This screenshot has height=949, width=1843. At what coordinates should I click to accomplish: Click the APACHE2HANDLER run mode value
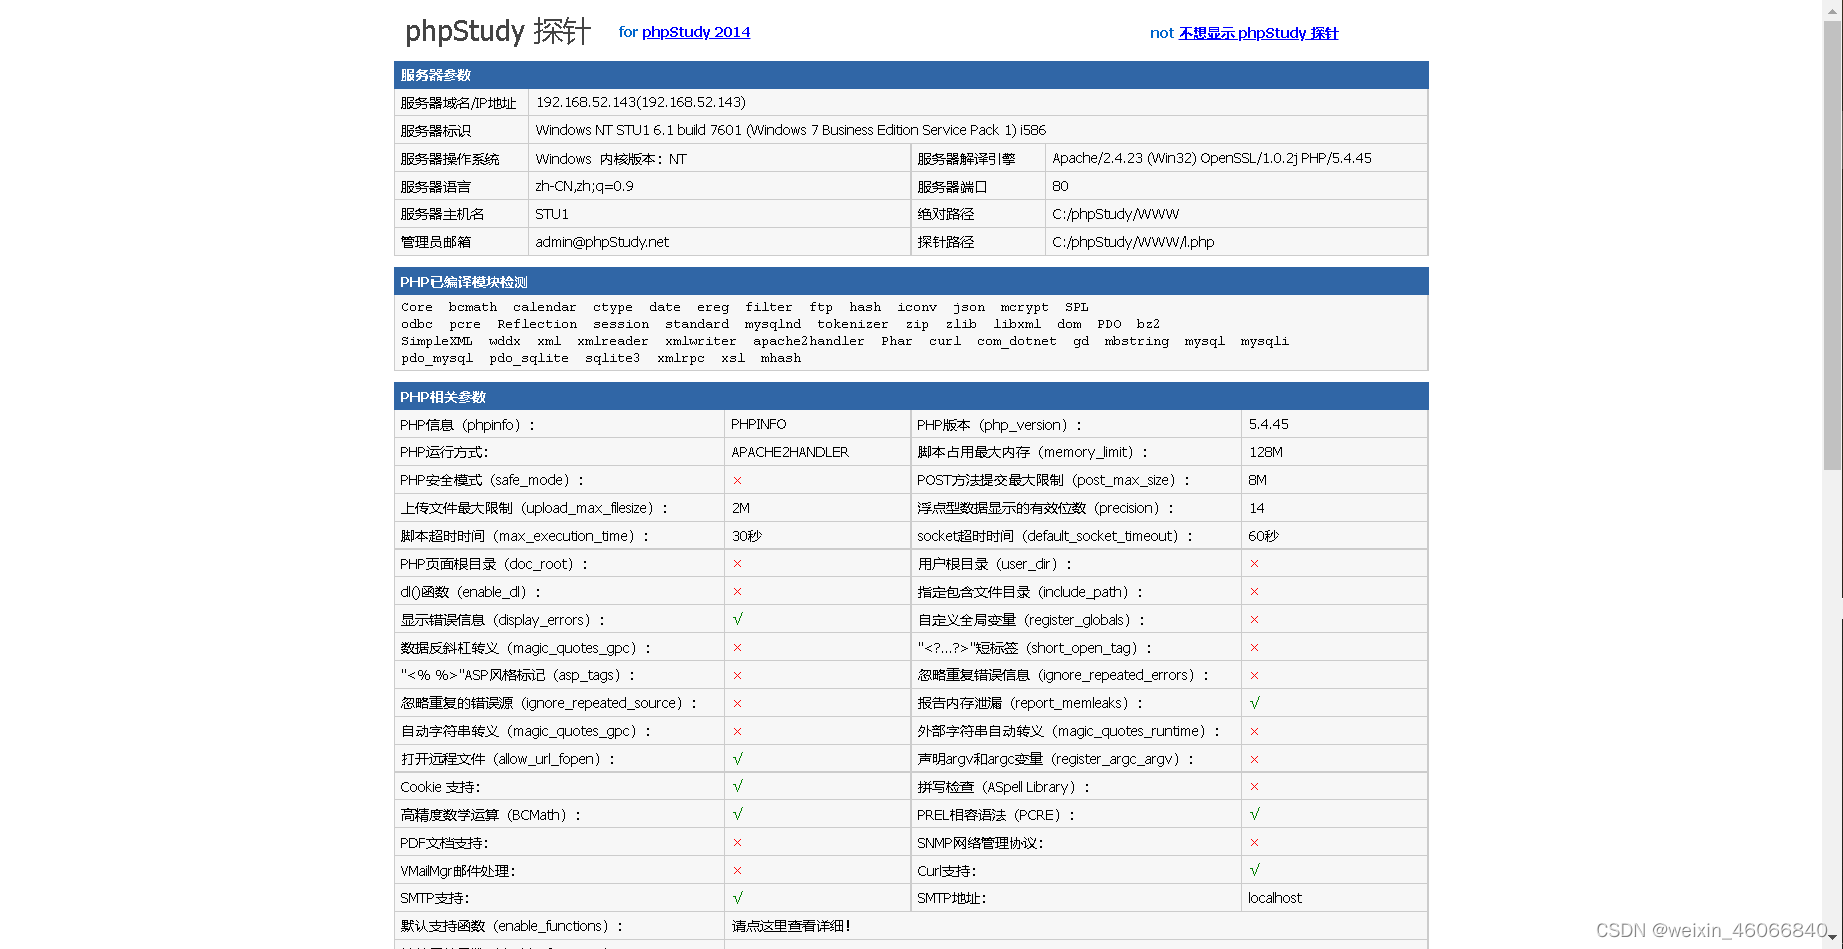click(790, 452)
